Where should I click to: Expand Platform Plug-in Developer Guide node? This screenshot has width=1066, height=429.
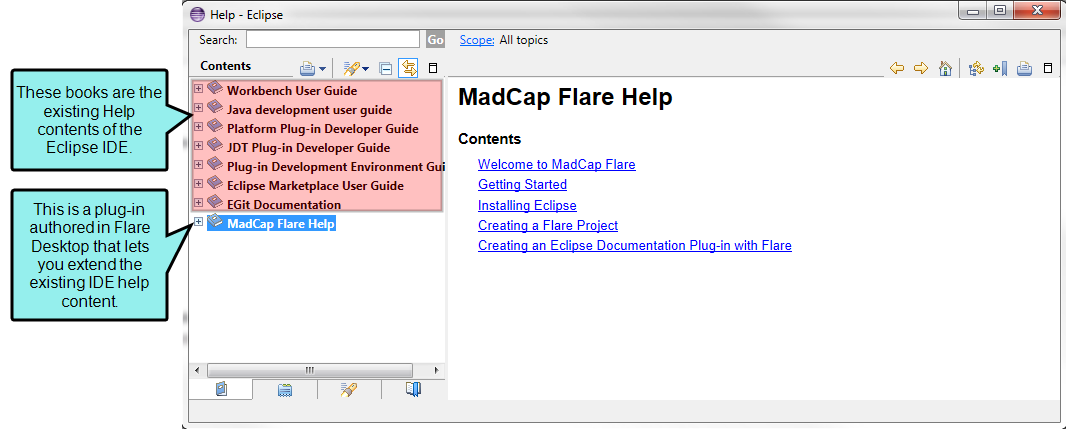point(198,126)
